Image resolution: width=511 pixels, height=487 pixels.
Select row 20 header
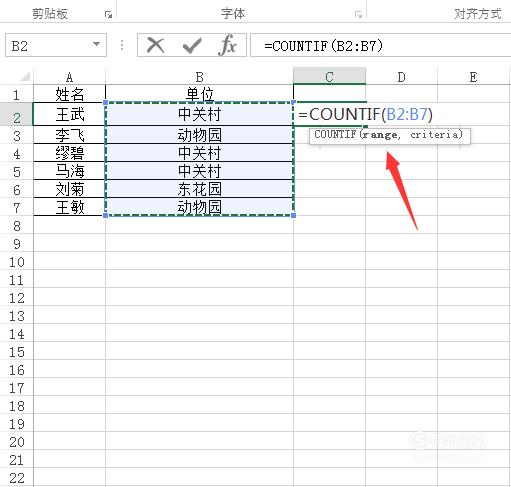(x=17, y=442)
